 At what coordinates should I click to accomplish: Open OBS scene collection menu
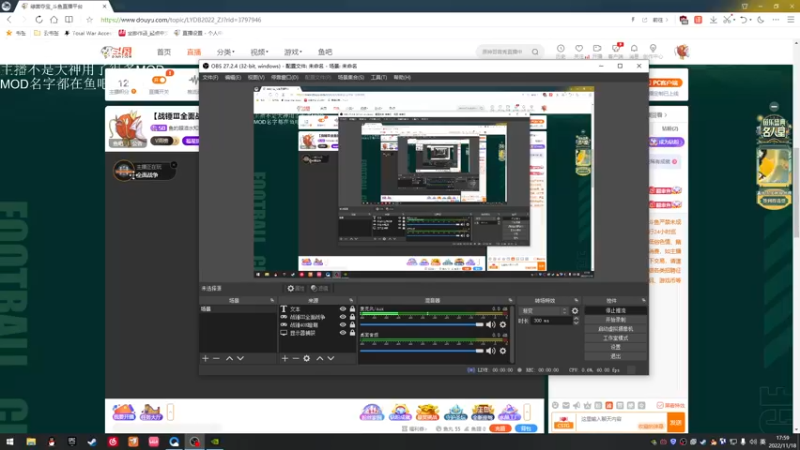click(351, 78)
